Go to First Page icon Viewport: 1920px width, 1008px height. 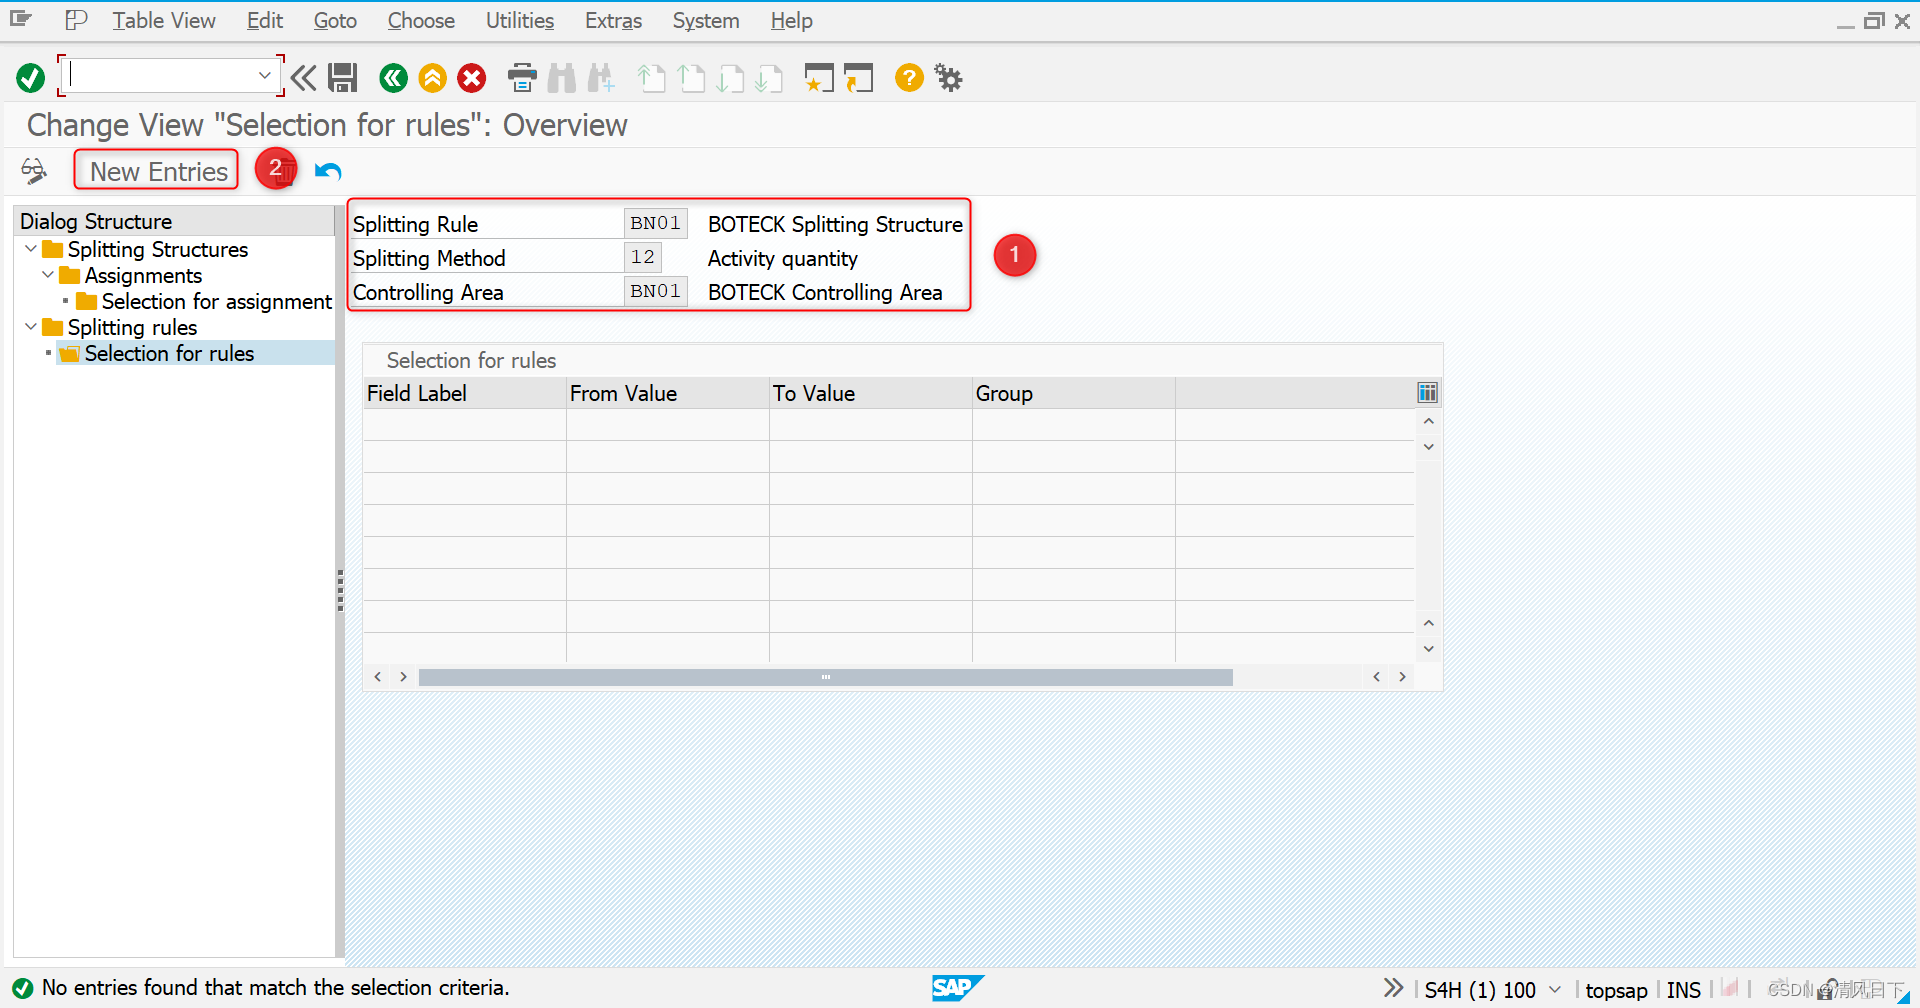(x=652, y=78)
